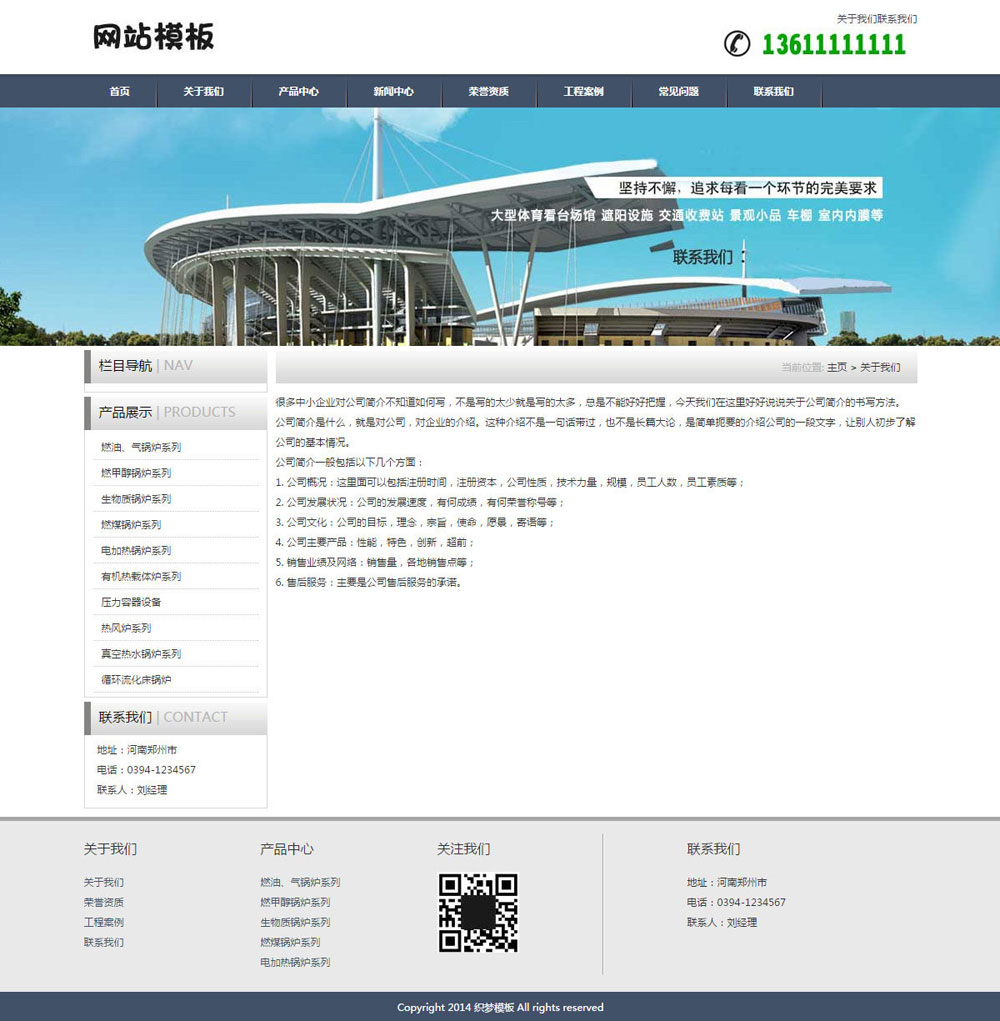Select 新闻中心 in the navigation bar

(394, 91)
